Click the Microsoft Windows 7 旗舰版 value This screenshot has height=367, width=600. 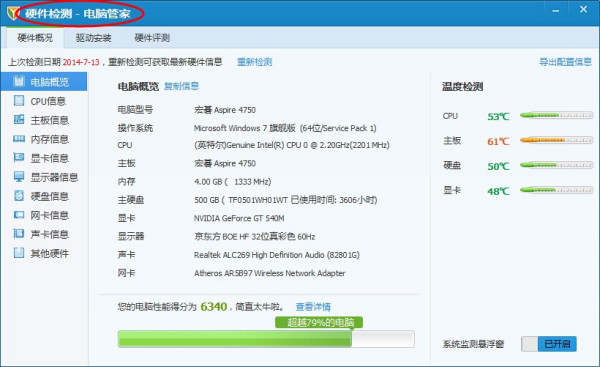click(285, 128)
